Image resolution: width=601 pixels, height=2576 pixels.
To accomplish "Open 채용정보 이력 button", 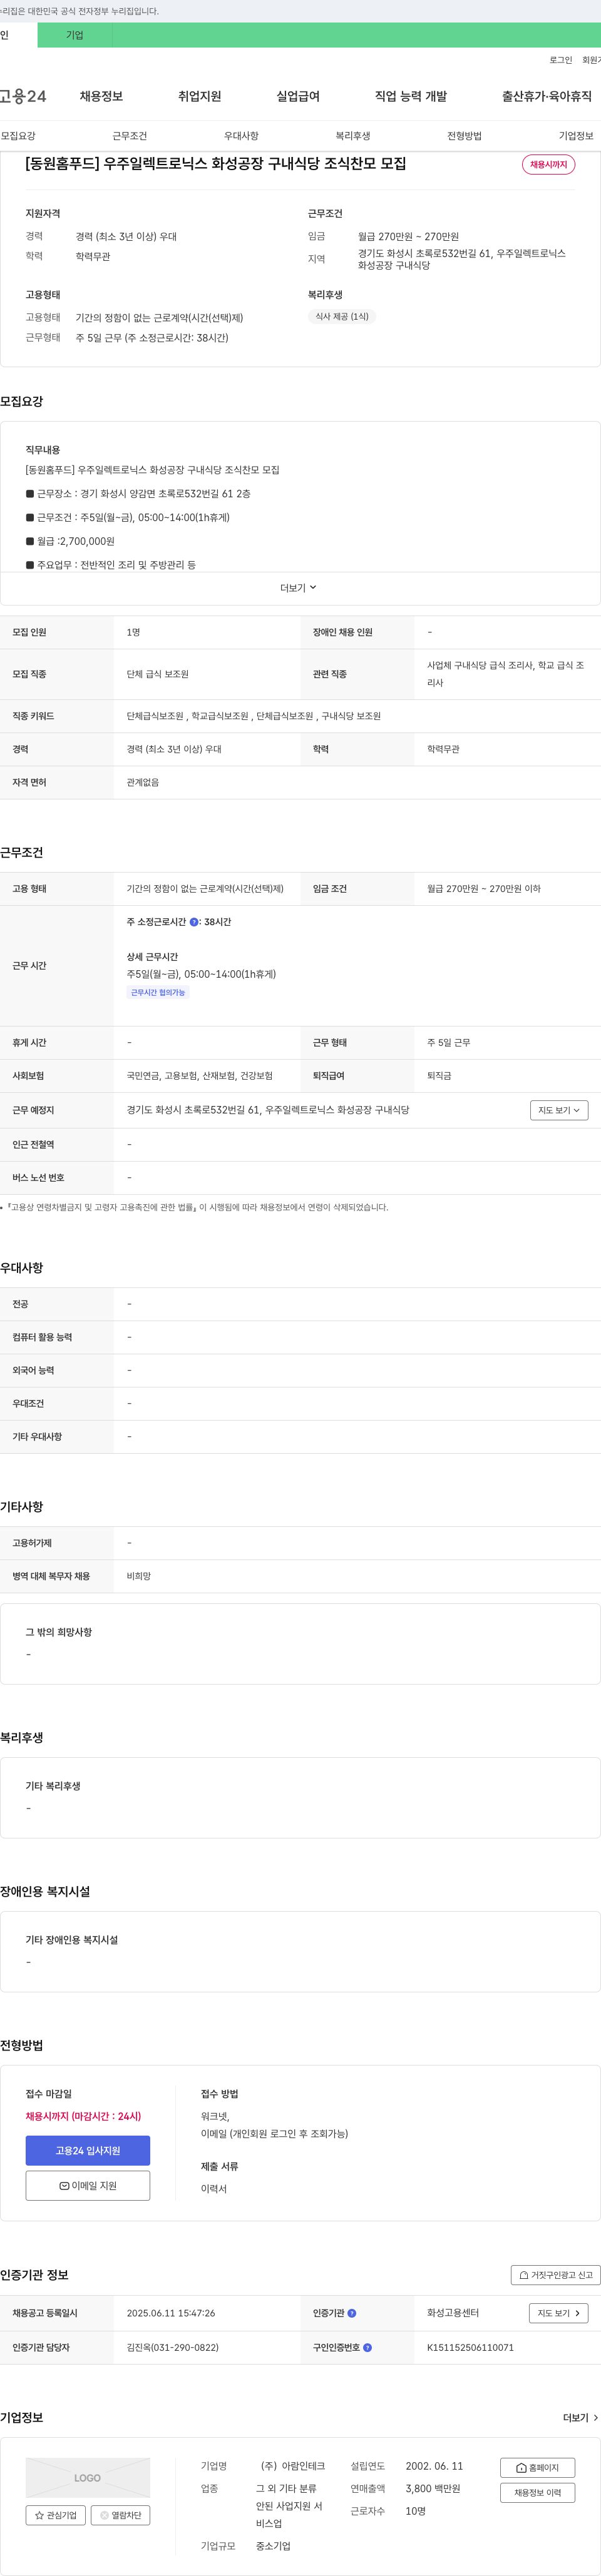I will [x=537, y=2492].
